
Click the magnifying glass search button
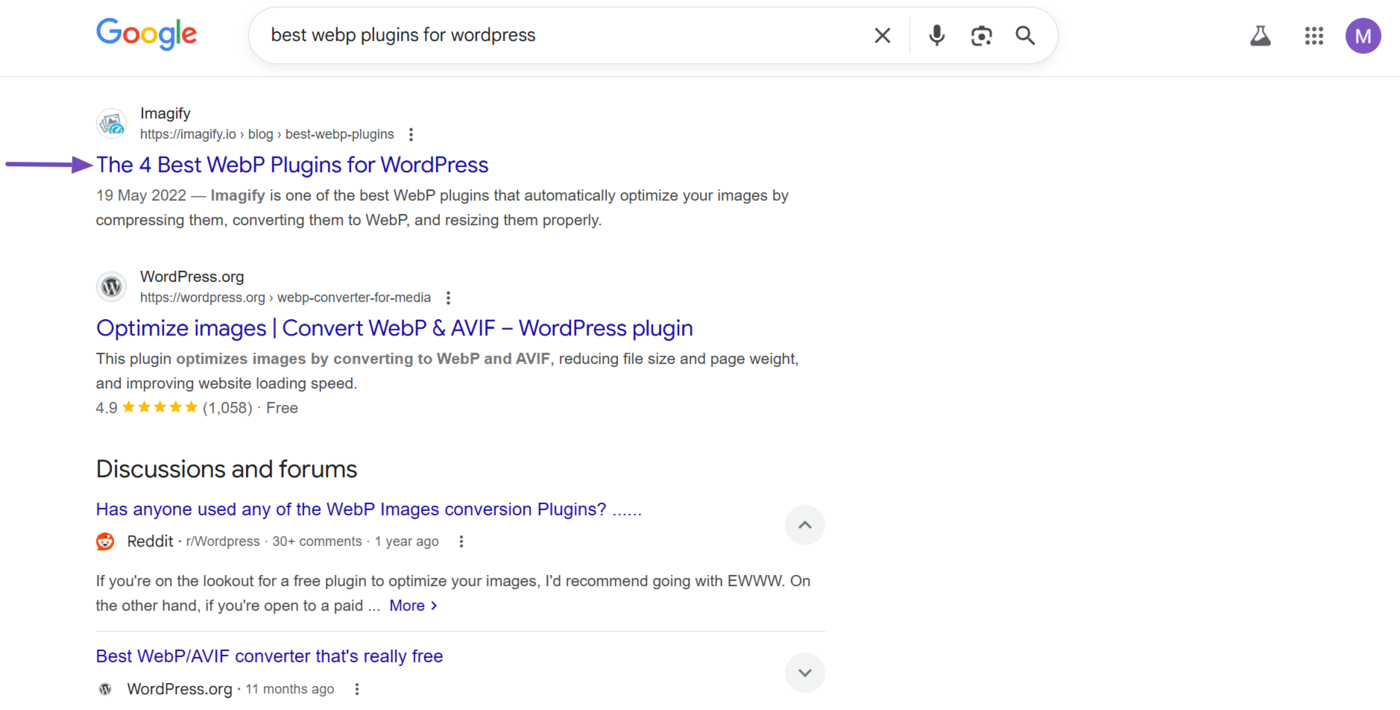pyautogui.click(x=1025, y=36)
